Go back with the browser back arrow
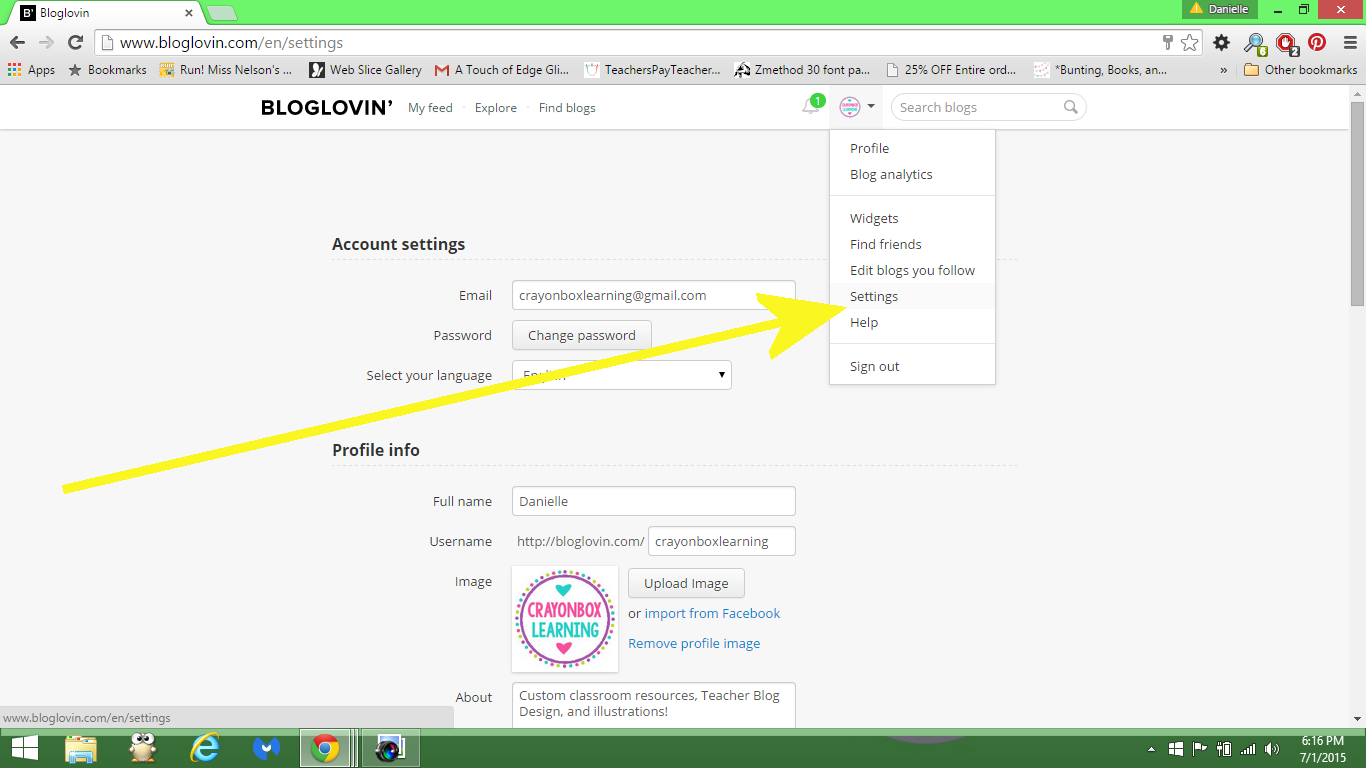The image size is (1366, 768). pos(17,42)
